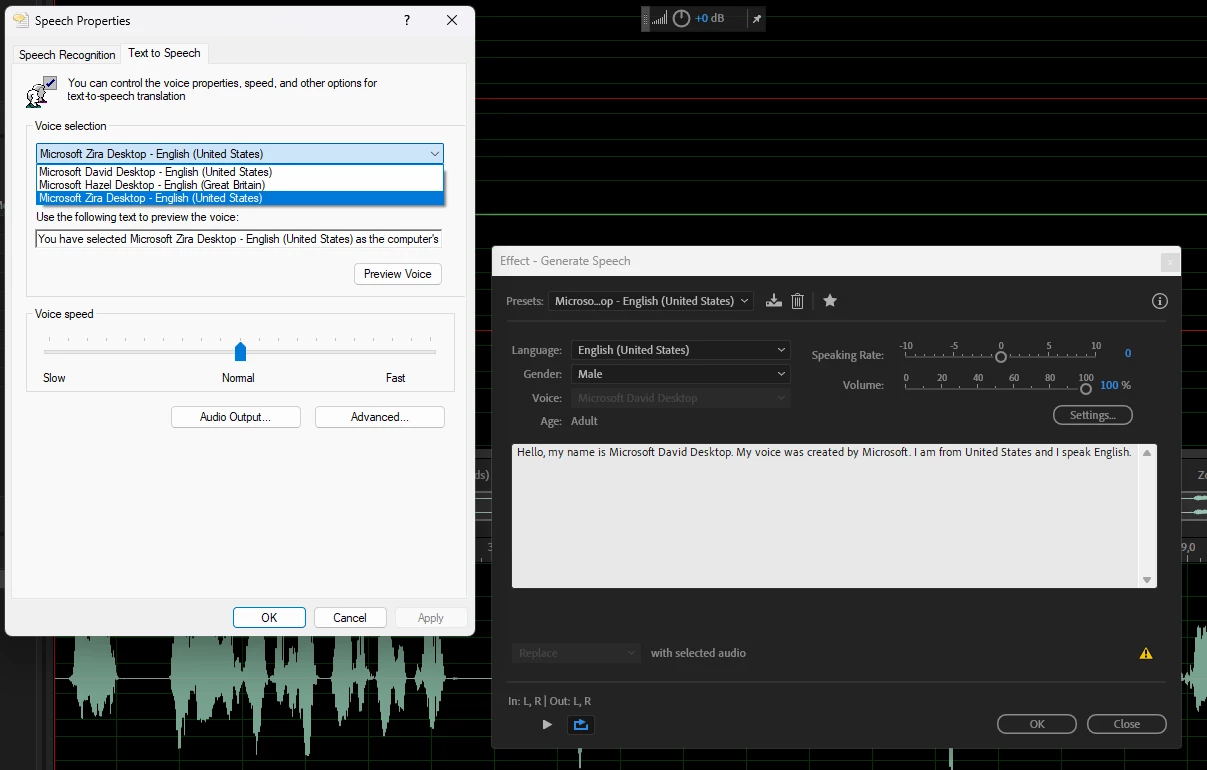Viewport: 1207px width, 770px height.
Task: Click the Slow label under Voice speed
Action: point(54,378)
